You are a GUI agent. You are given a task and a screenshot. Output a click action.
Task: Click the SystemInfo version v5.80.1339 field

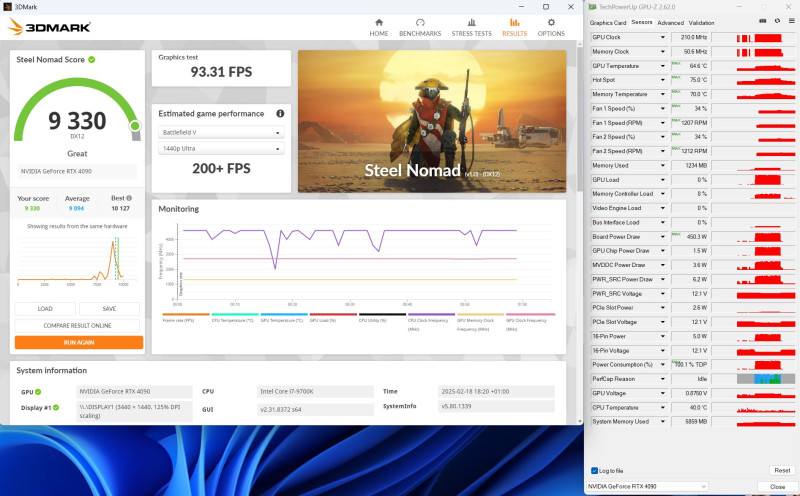pos(496,406)
